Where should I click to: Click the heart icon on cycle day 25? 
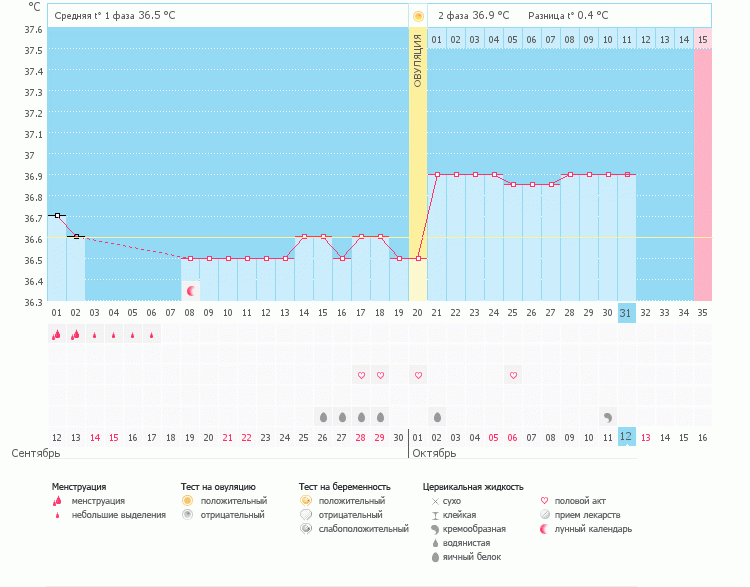click(513, 375)
